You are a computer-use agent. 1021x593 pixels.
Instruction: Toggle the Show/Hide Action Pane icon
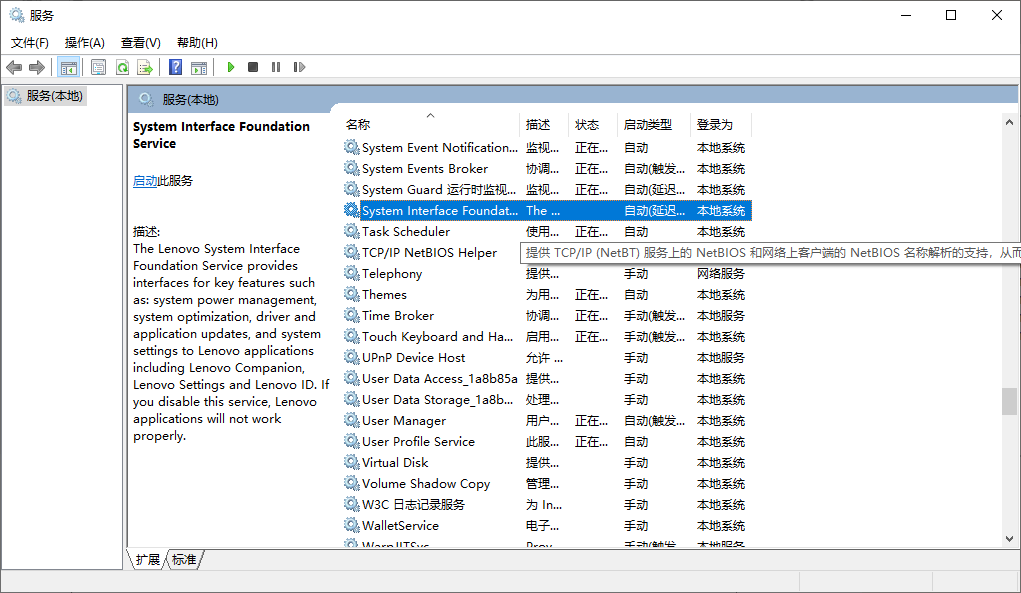pyautogui.click(x=200, y=67)
